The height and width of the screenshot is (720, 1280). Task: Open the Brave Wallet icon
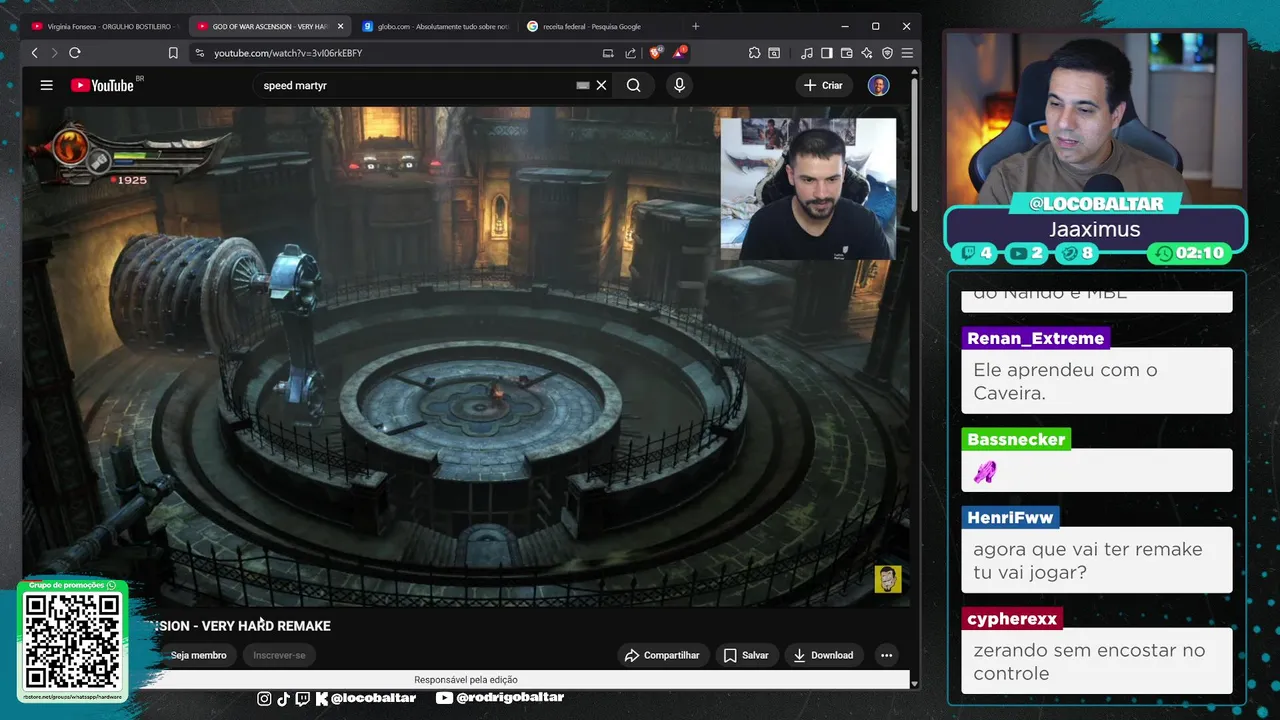coord(847,53)
